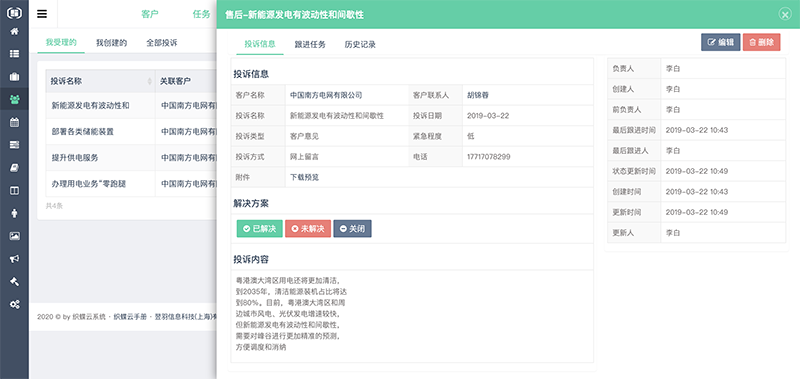
Task: Click 关联客户 column header
Action: tap(176, 81)
